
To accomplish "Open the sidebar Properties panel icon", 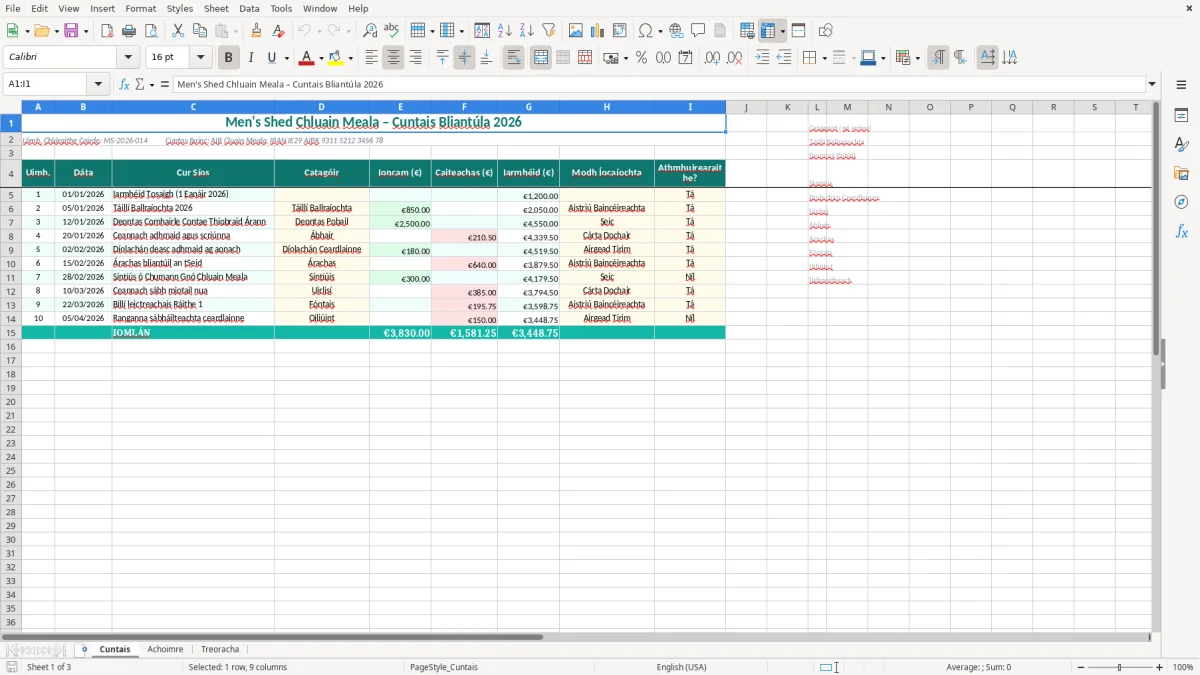I will click(1181, 116).
